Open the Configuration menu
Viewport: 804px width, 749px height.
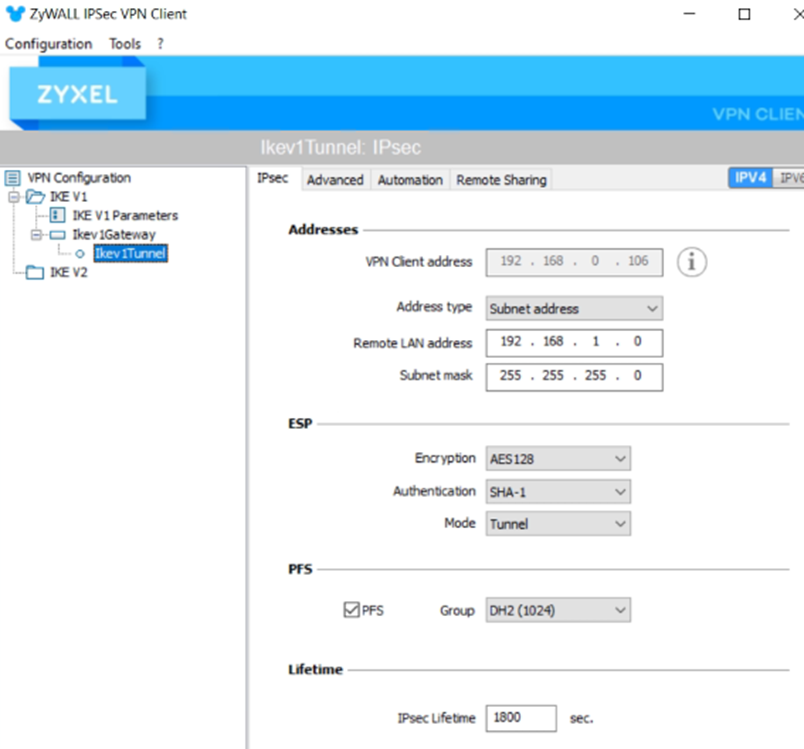[48, 44]
